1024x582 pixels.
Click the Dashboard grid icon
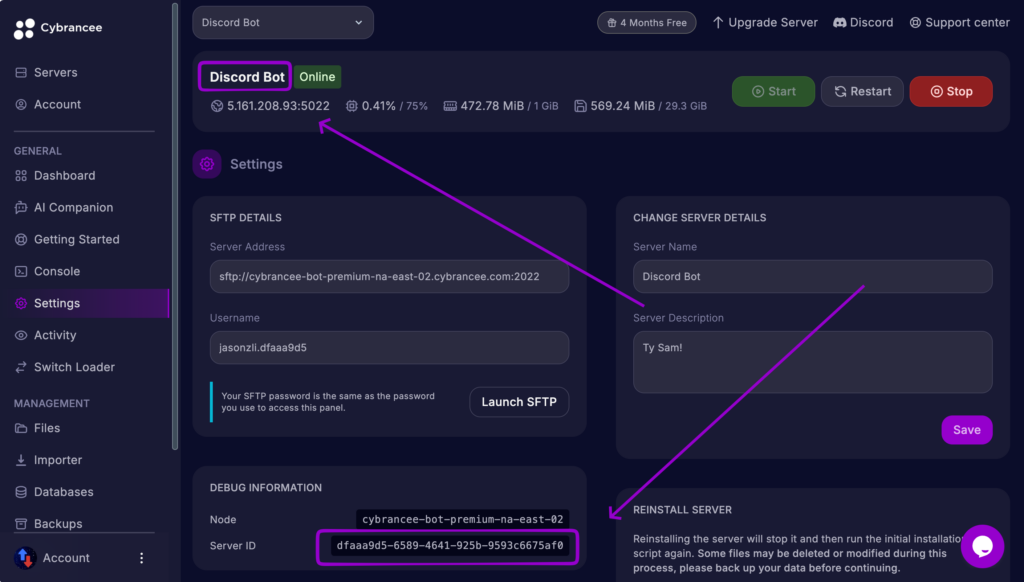pos(21,176)
